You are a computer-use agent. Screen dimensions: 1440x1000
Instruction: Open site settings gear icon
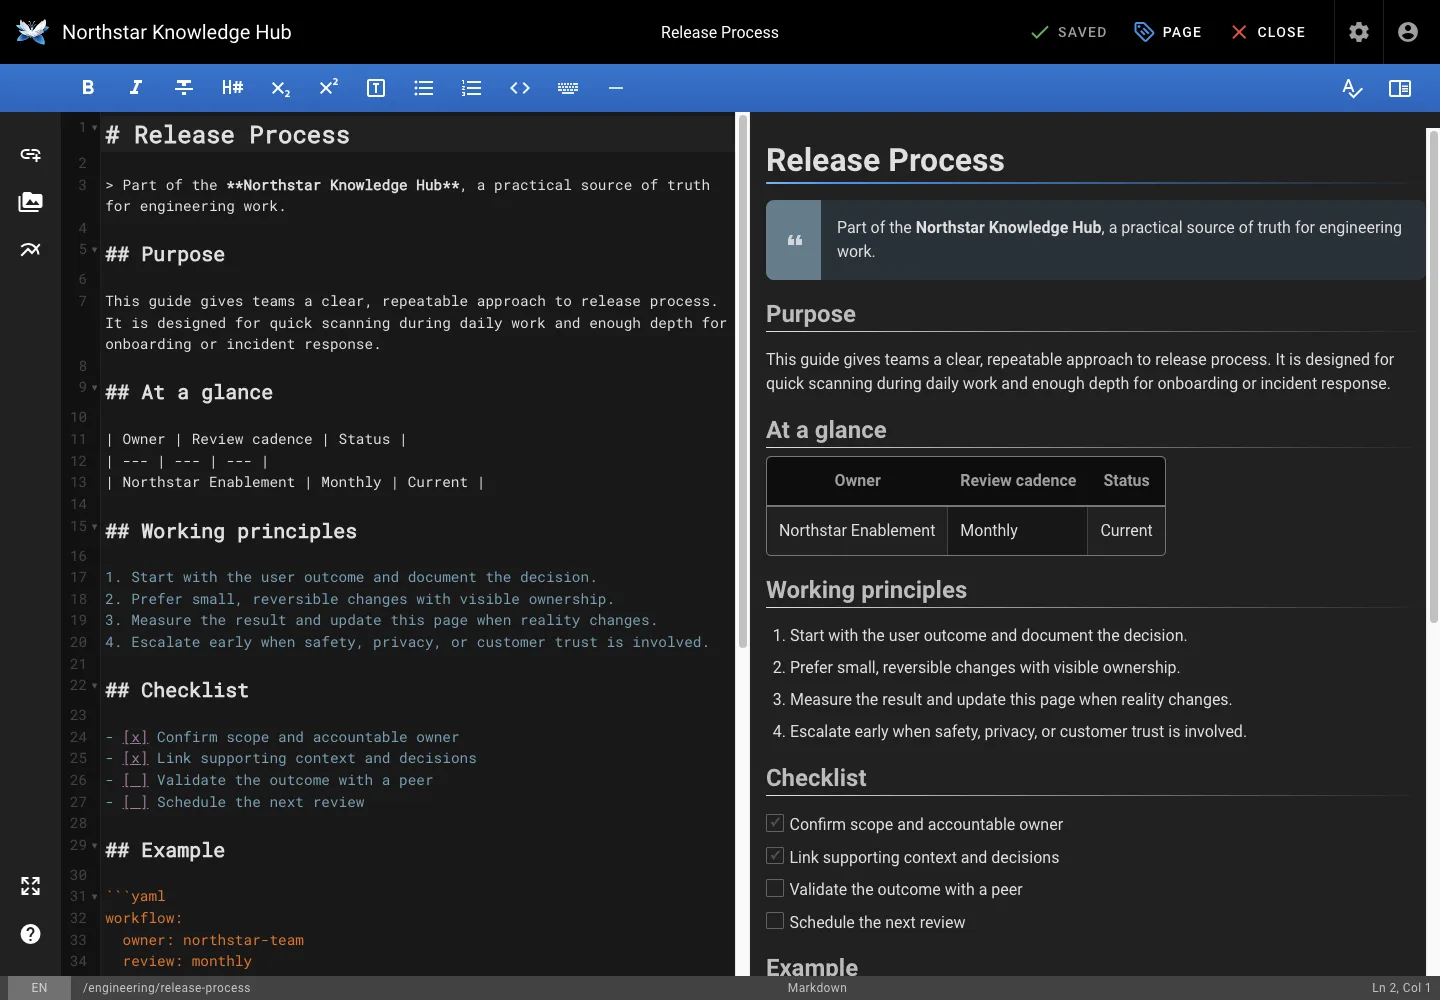coord(1359,32)
